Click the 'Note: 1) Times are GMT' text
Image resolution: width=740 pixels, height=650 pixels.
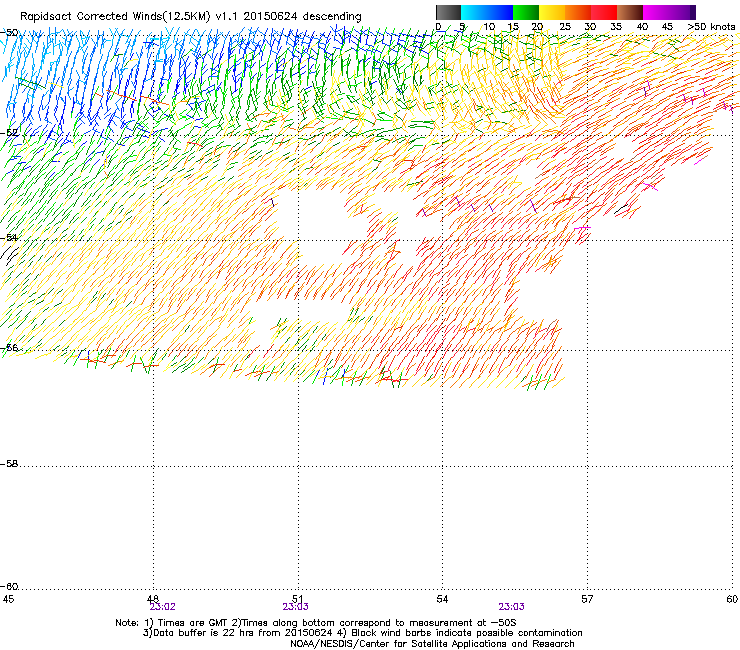click(172, 623)
